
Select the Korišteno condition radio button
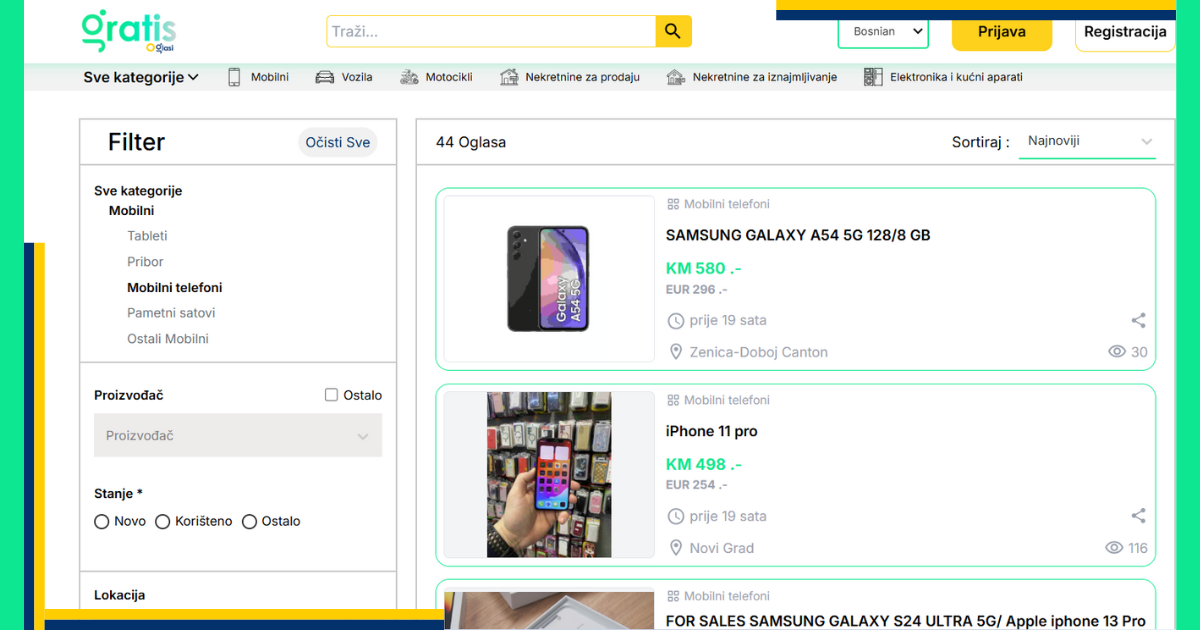coord(163,522)
